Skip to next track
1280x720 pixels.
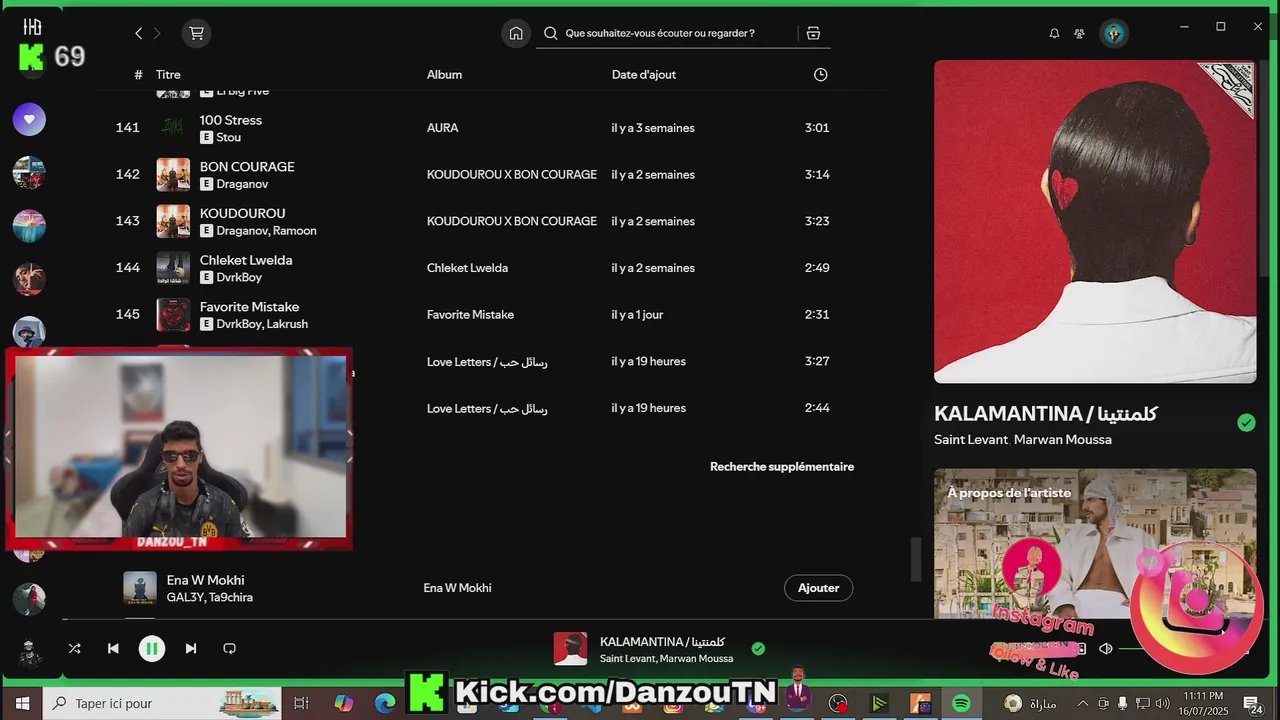coord(191,648)
